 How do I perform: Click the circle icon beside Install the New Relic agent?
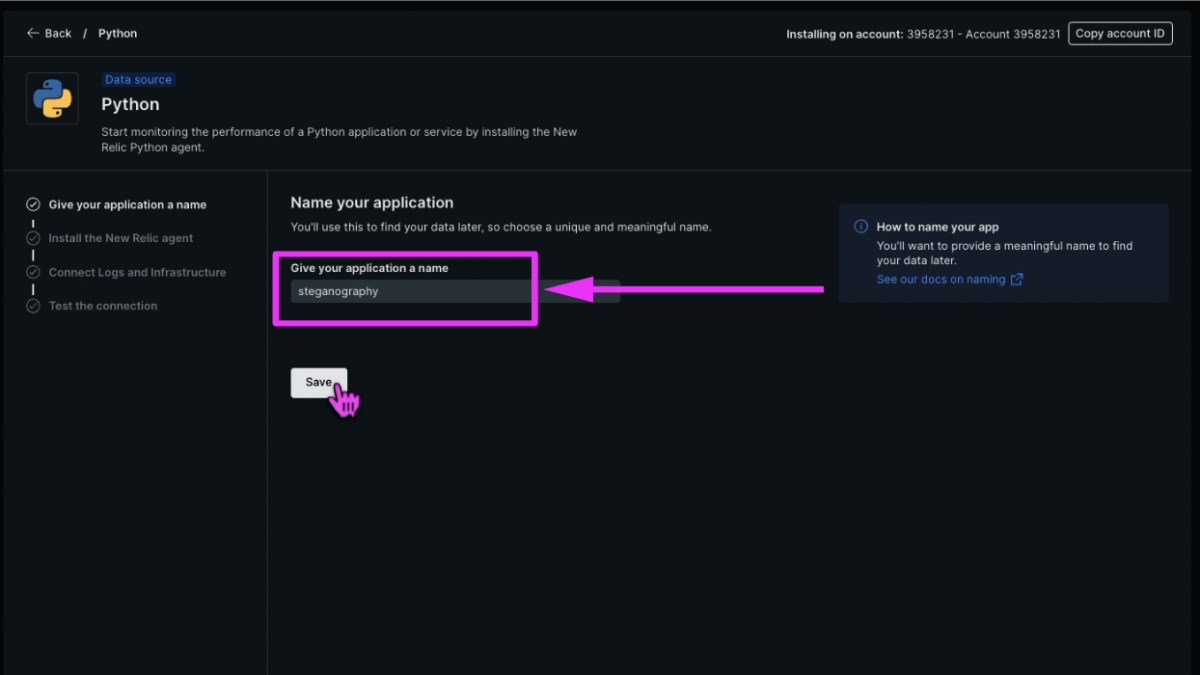(33, 238)
